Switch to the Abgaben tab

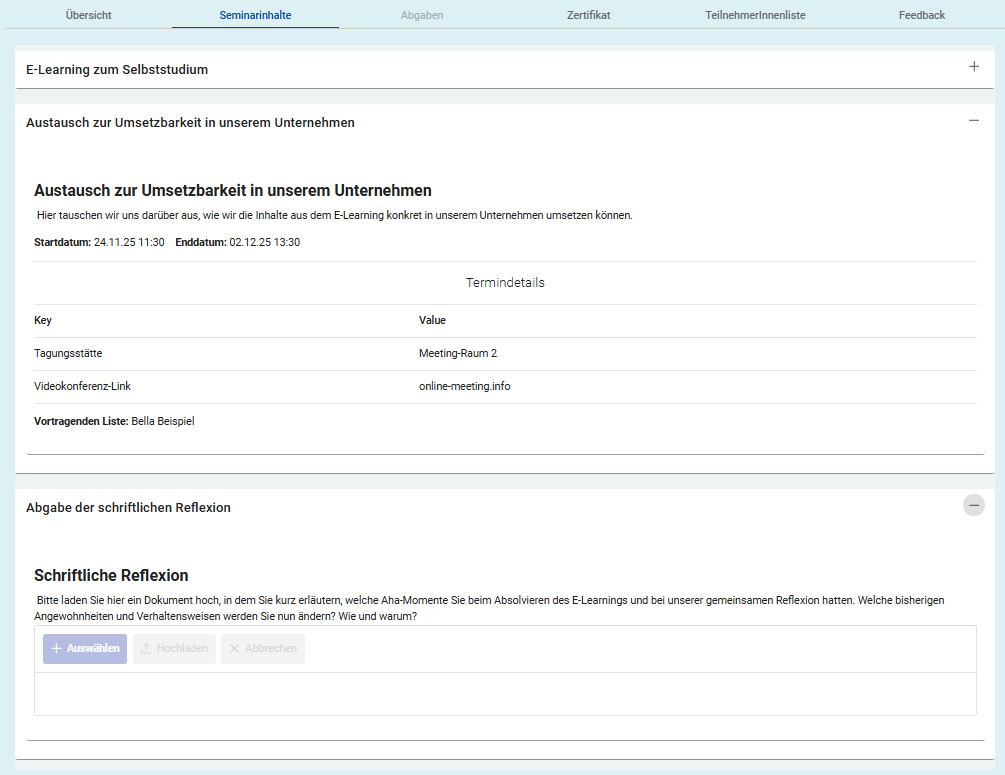pos(422,15)
